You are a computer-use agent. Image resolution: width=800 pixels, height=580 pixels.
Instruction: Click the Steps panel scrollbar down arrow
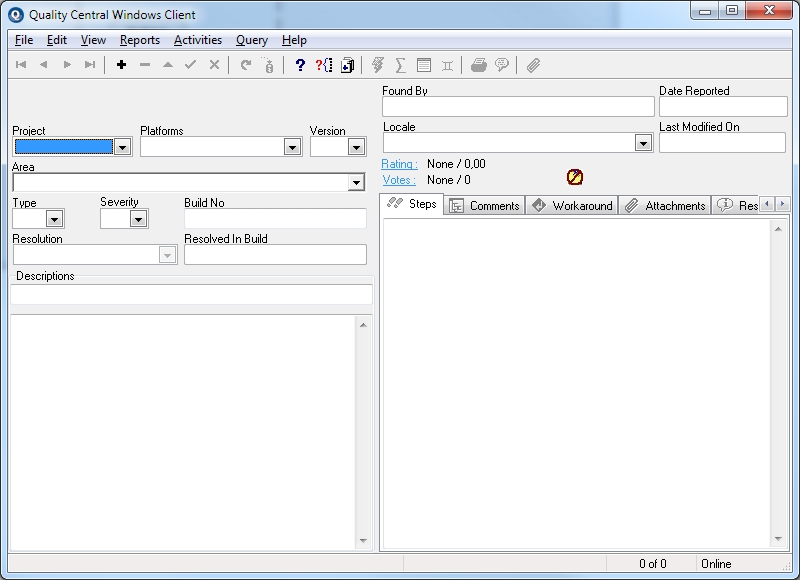tap(778, 538)
